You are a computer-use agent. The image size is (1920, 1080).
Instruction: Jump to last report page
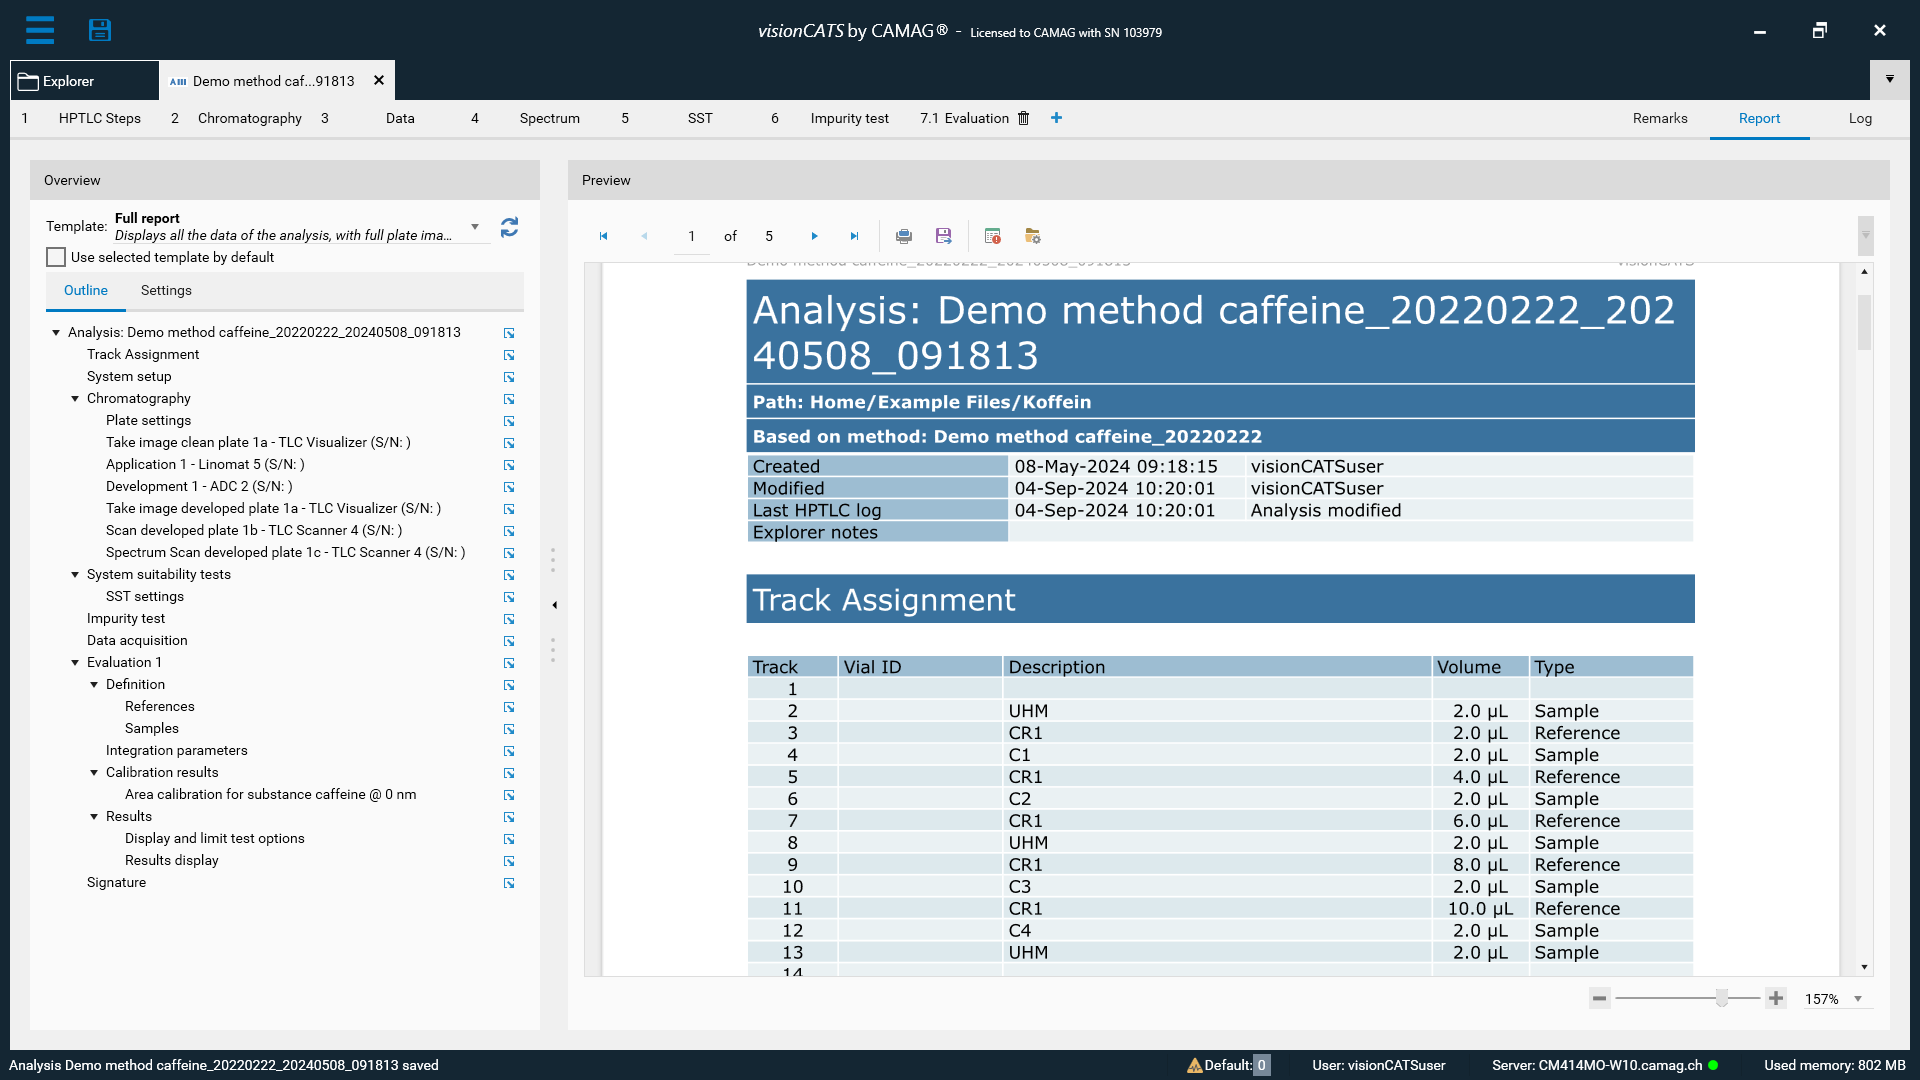pos(854,236)
